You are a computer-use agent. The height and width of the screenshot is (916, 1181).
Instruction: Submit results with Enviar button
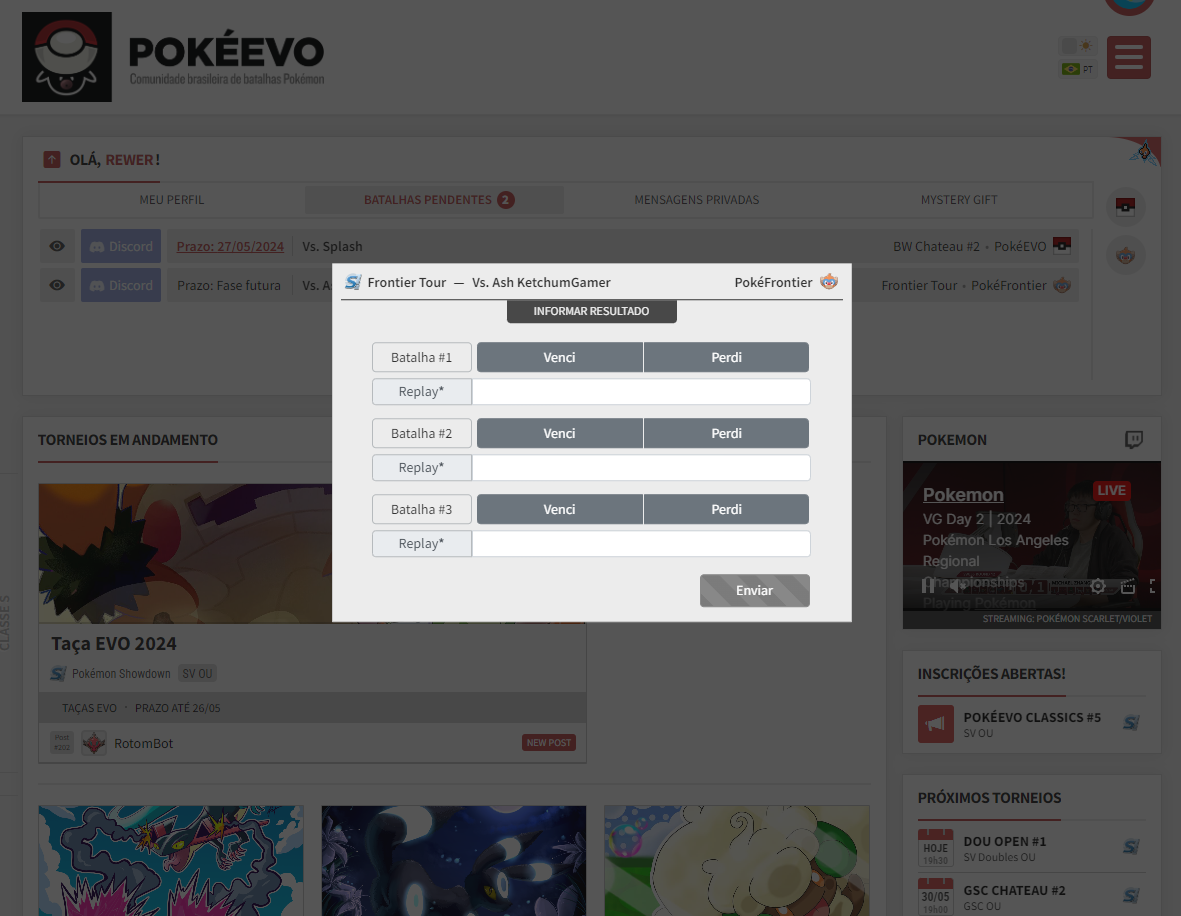point(755,591)
